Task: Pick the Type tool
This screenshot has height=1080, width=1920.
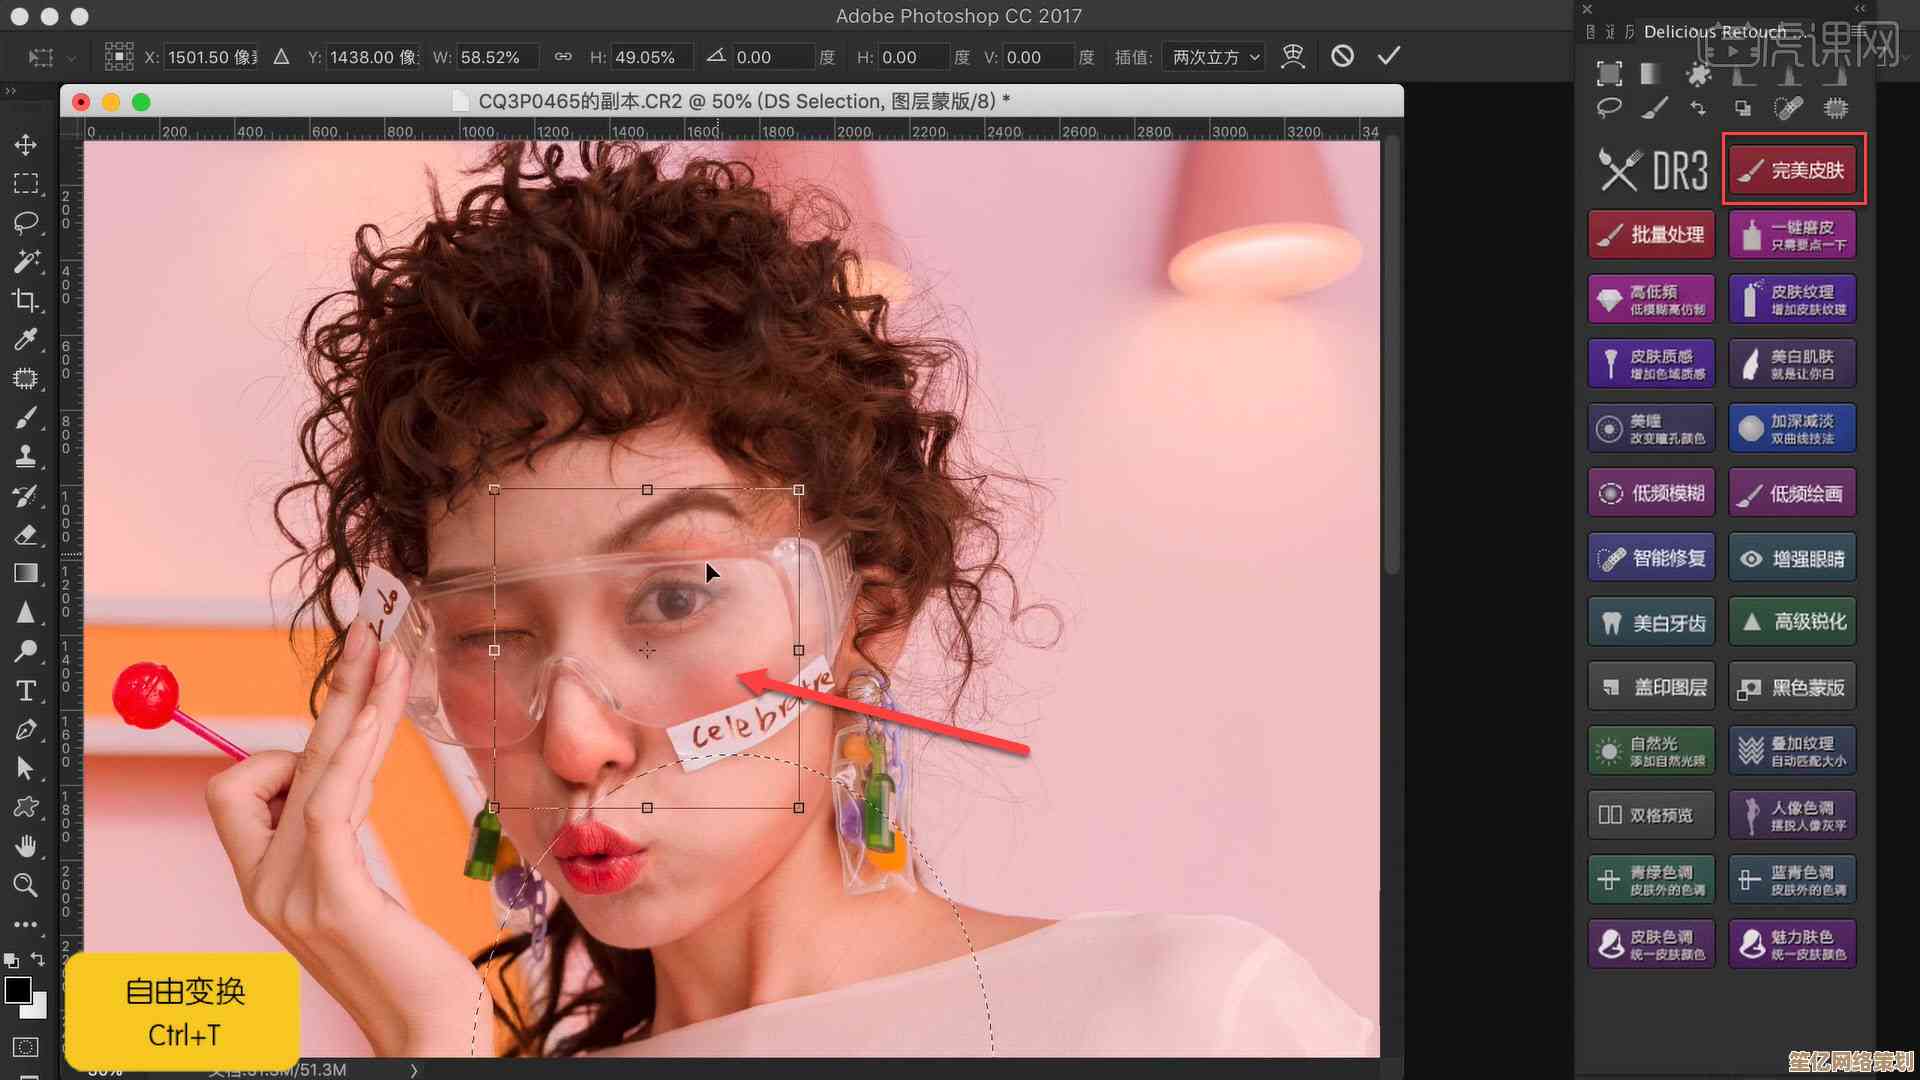Action: 26,691
